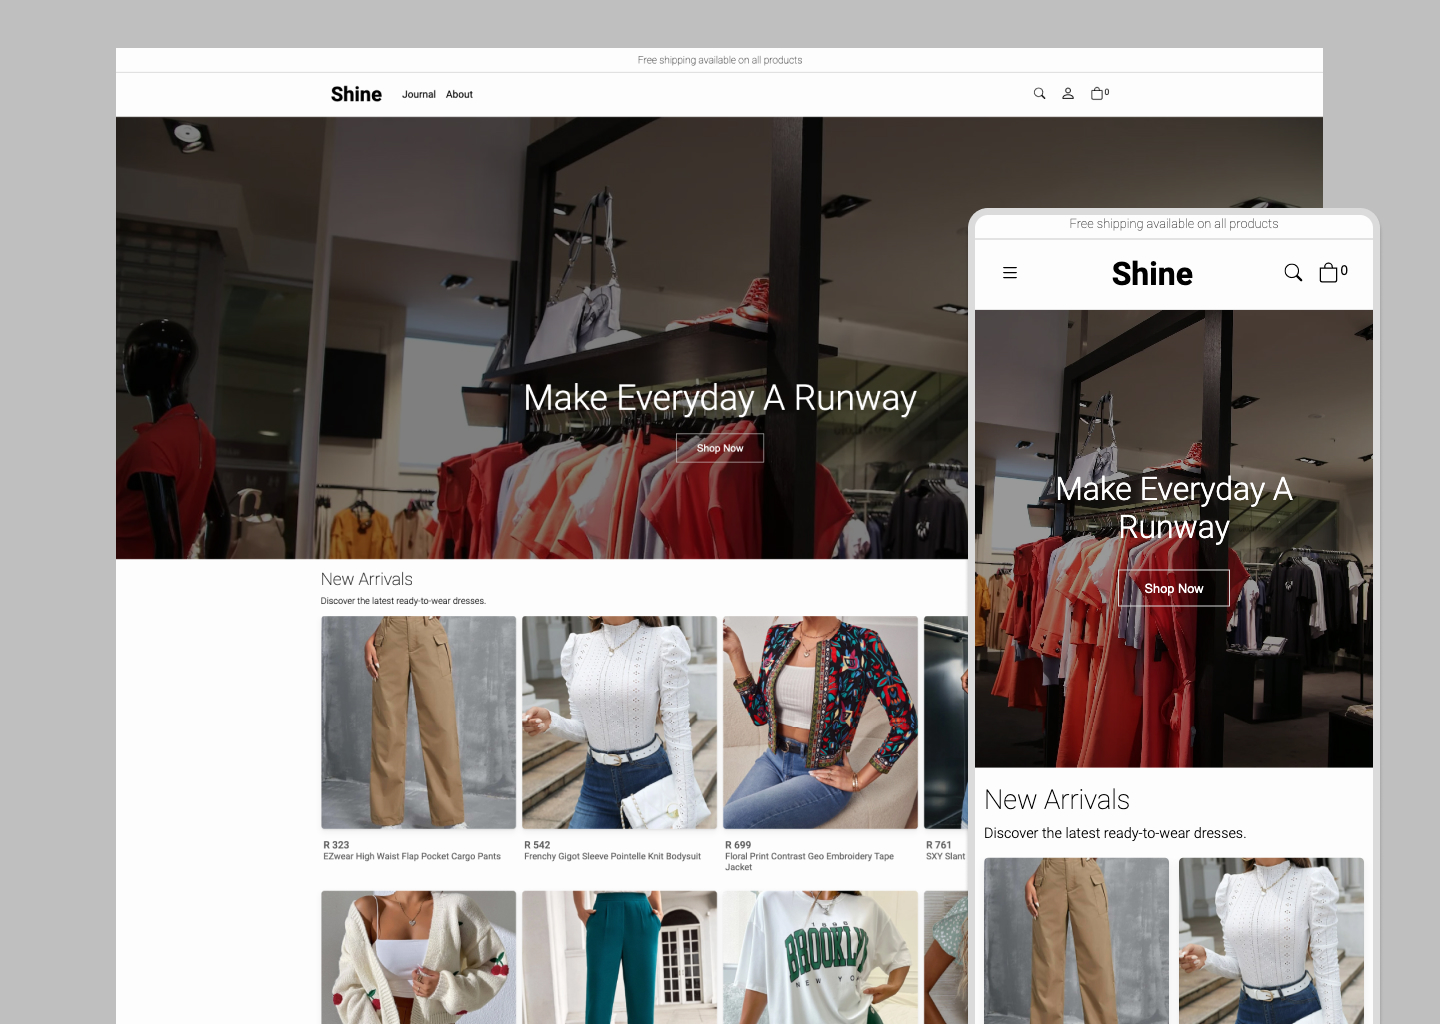Open search from the desktop header

(x=1039, y=93)
